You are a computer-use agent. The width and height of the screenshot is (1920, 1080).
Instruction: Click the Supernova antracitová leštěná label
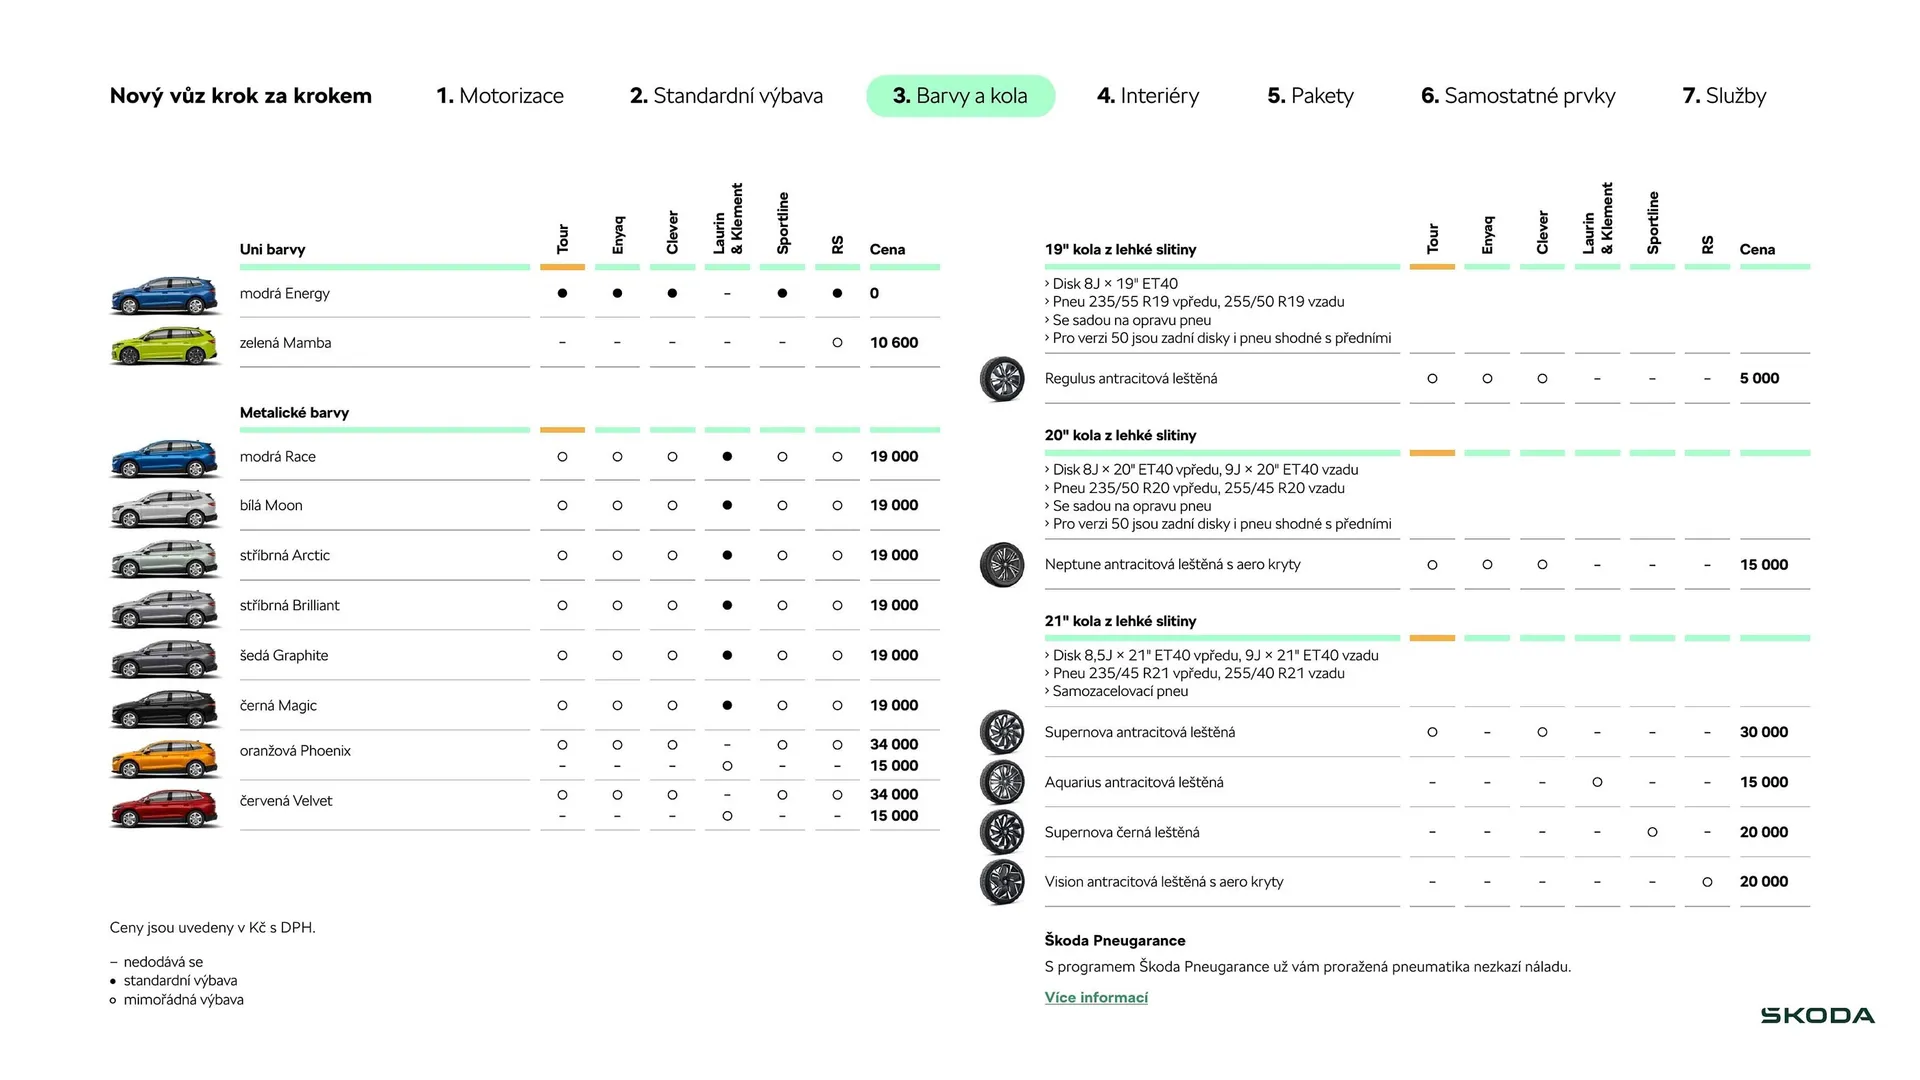pyautogui.click(x=1140, y=732)
